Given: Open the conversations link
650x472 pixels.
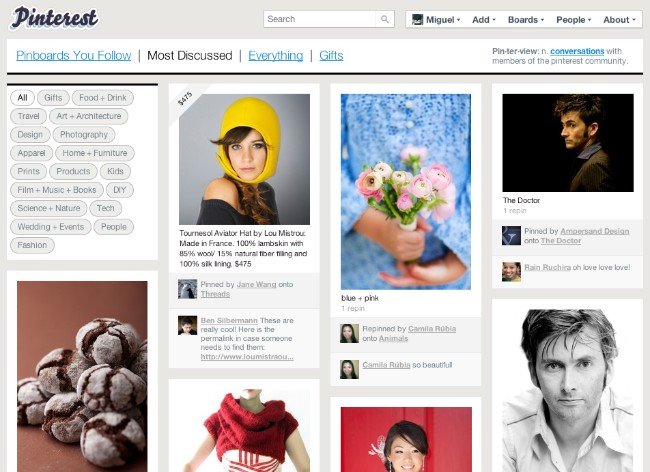Looking at the screenshot, I should pyautogui.click(x=577, y=50).
